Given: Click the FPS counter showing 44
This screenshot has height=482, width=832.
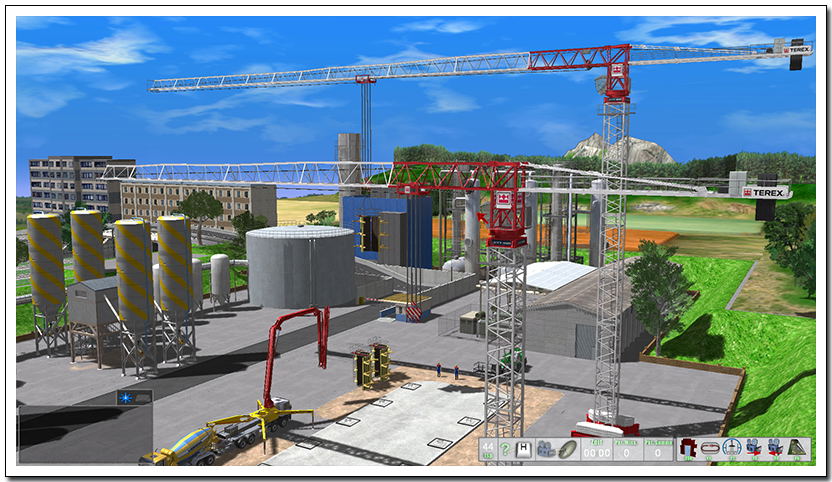Looking at the screenshot, I should (x=488, y=450).
